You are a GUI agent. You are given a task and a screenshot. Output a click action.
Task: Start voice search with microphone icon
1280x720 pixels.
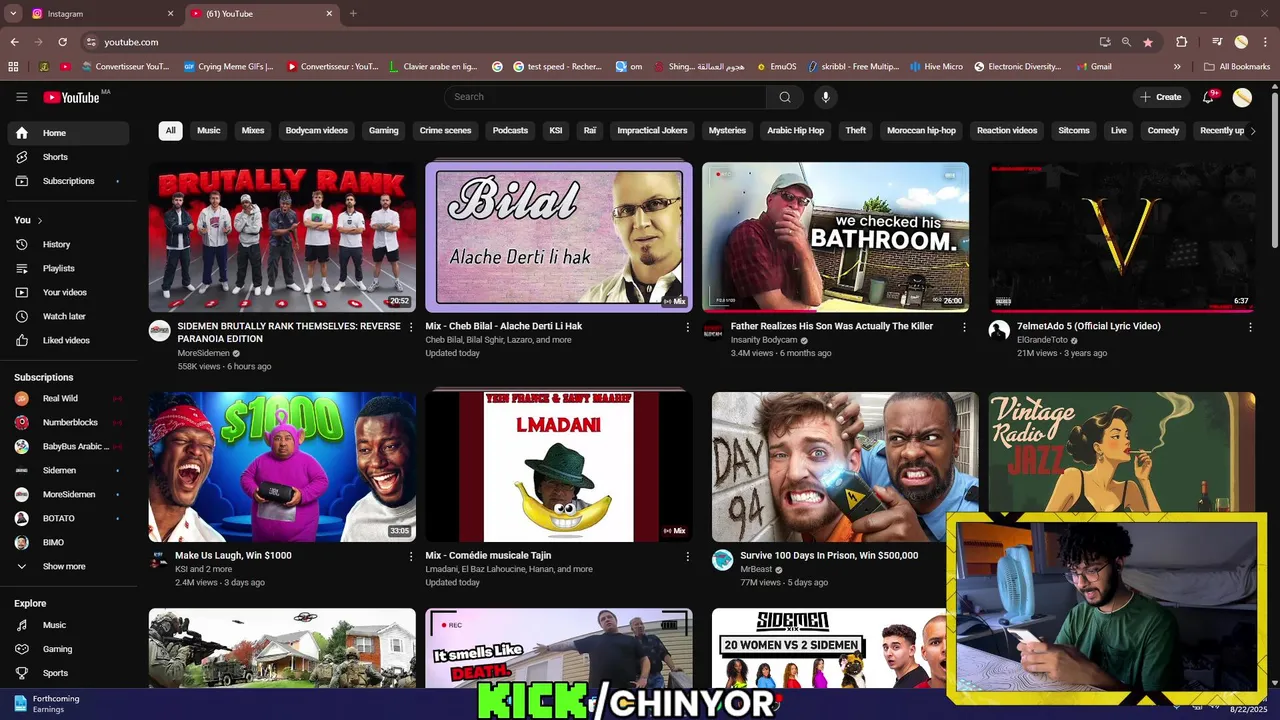click(x=825, y=97)
